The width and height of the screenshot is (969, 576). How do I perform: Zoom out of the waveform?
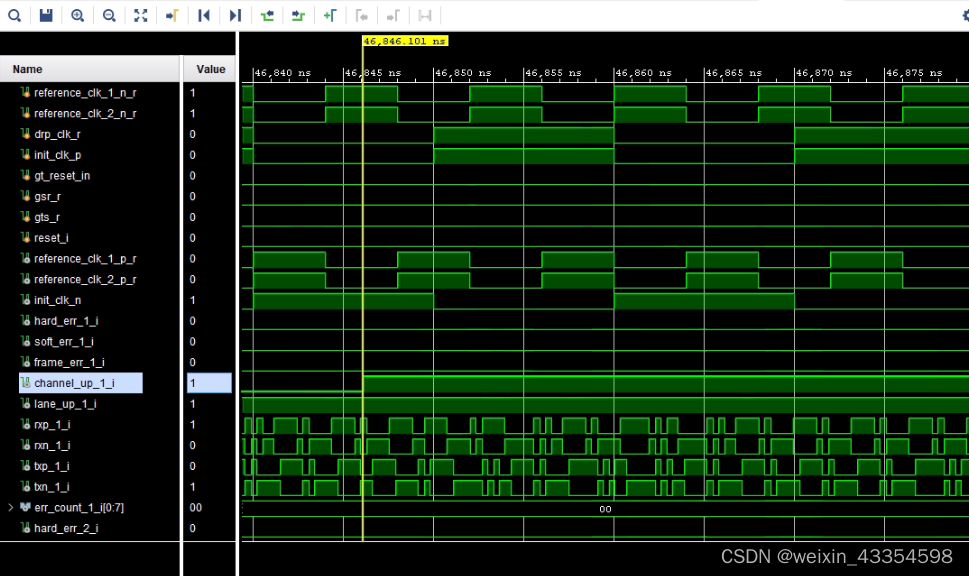108,15
